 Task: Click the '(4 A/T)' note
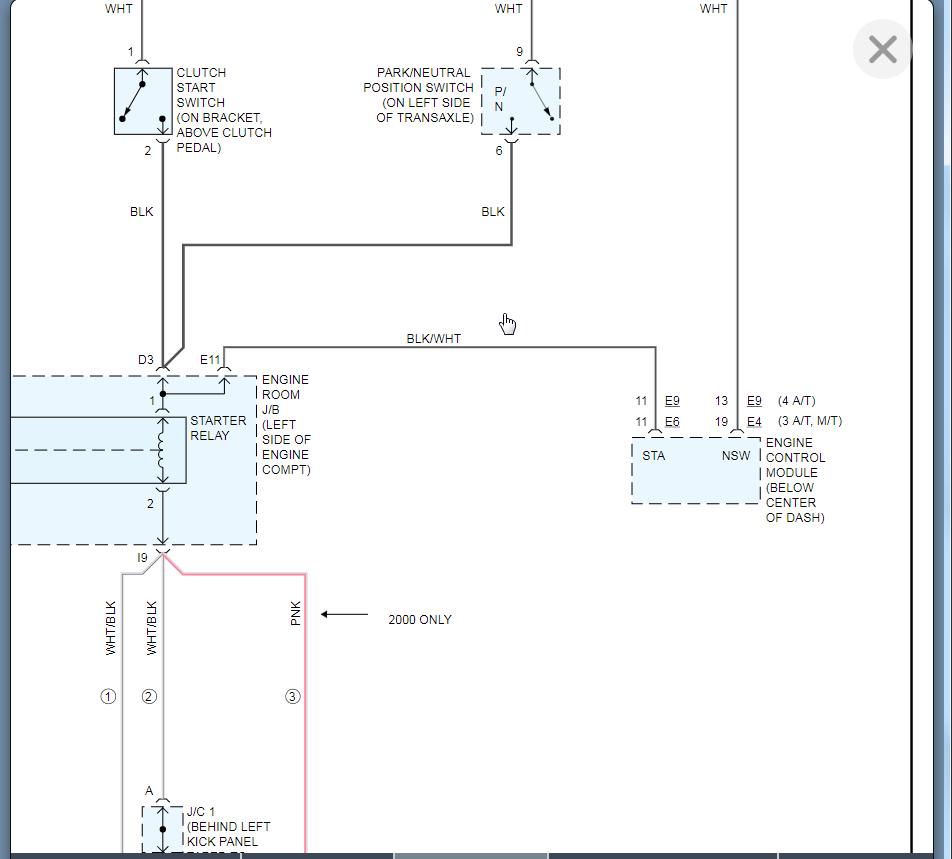point(797,401)
